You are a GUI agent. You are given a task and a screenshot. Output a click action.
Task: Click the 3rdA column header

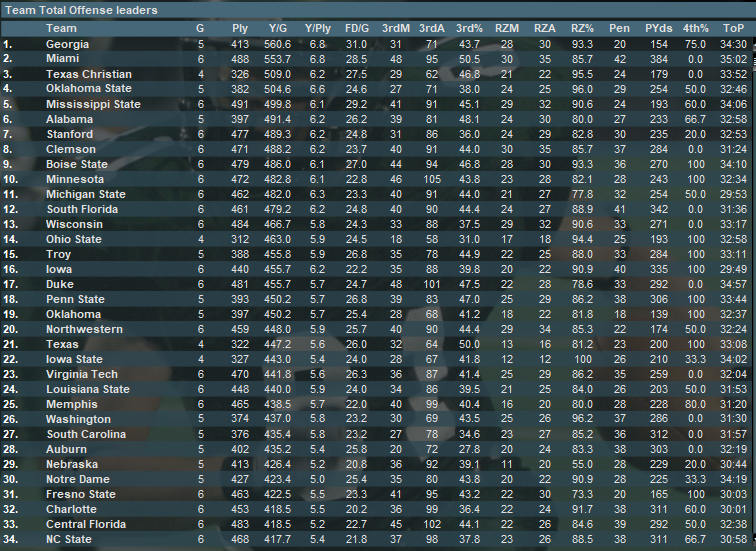coord(432,28)
